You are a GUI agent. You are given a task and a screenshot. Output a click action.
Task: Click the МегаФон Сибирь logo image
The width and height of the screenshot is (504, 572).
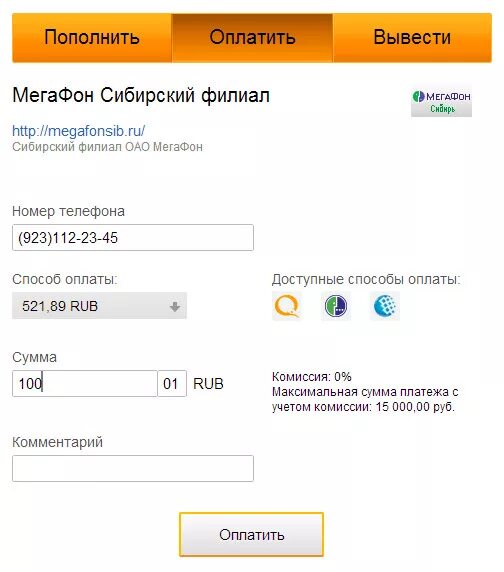[441, 102]
